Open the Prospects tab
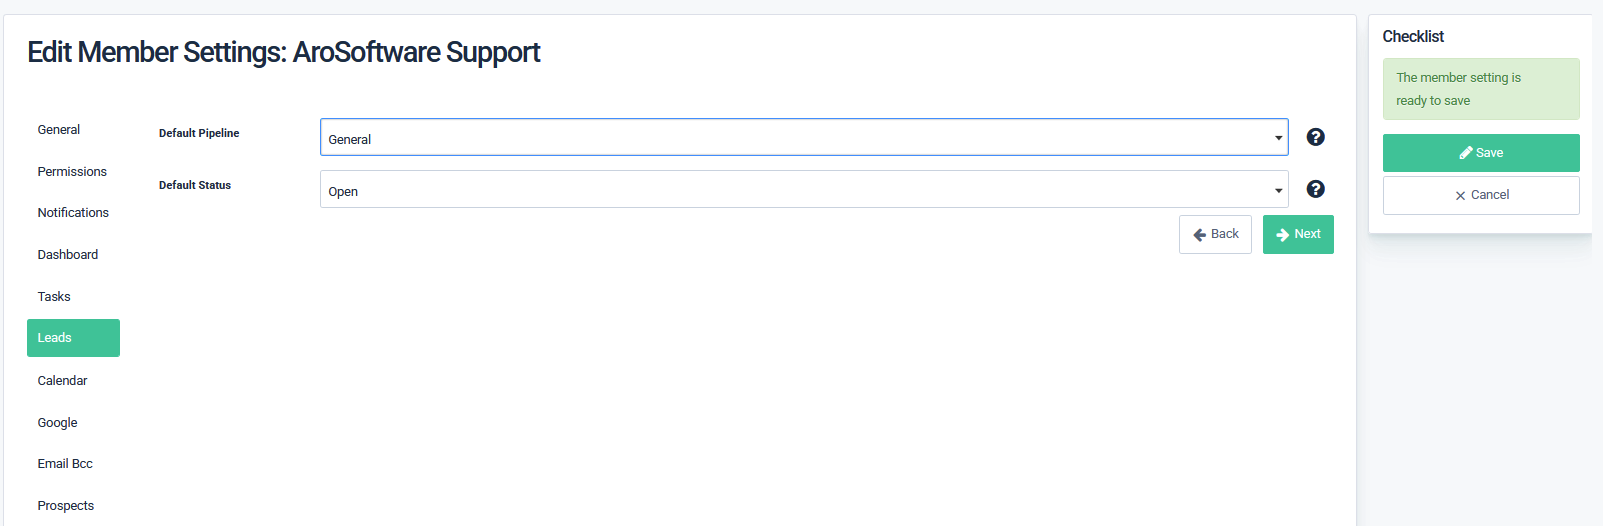This screenshot has height=526, width=1603. (x=66, y=506)
